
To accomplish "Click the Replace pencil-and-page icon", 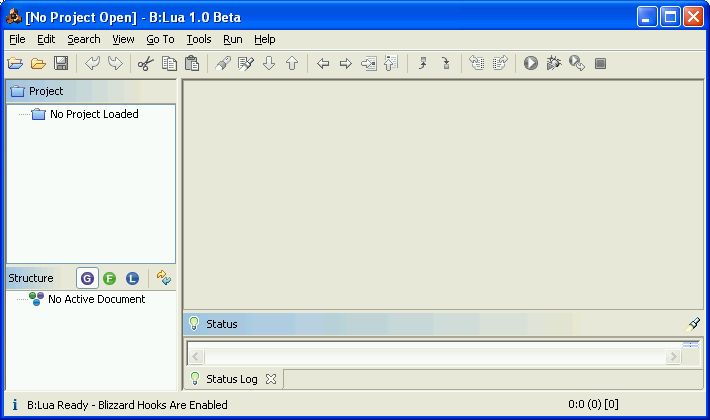I will 246,63.
